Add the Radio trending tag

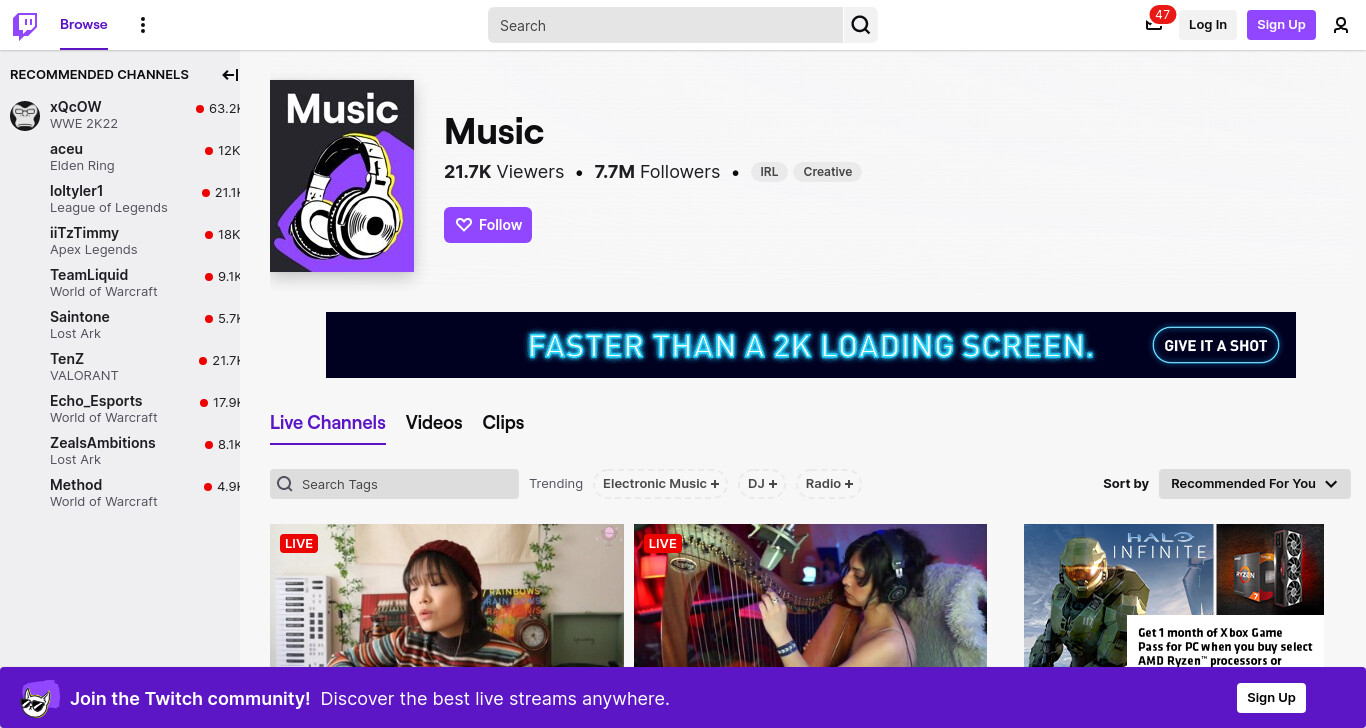pyautogui.click(x=829, y=484)
